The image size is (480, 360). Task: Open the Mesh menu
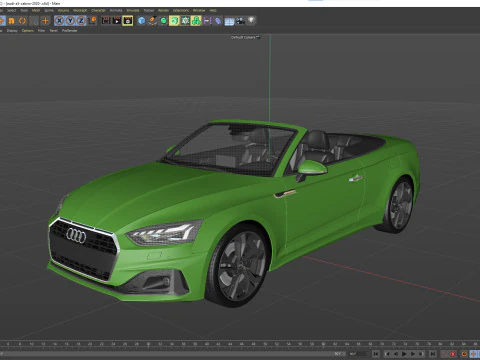[x=36, y=10]
